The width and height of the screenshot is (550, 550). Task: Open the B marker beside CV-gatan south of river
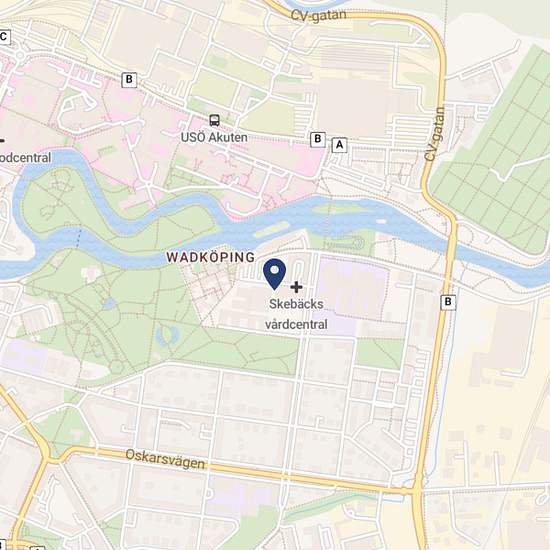click(x=448, y=302)
